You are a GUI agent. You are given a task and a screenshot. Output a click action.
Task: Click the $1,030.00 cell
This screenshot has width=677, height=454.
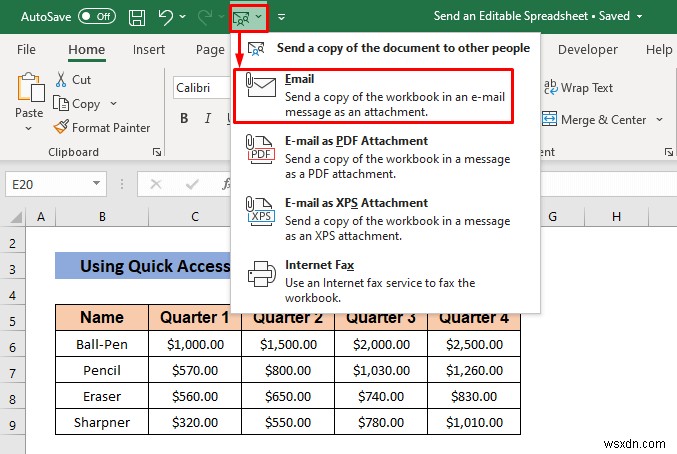381,370
